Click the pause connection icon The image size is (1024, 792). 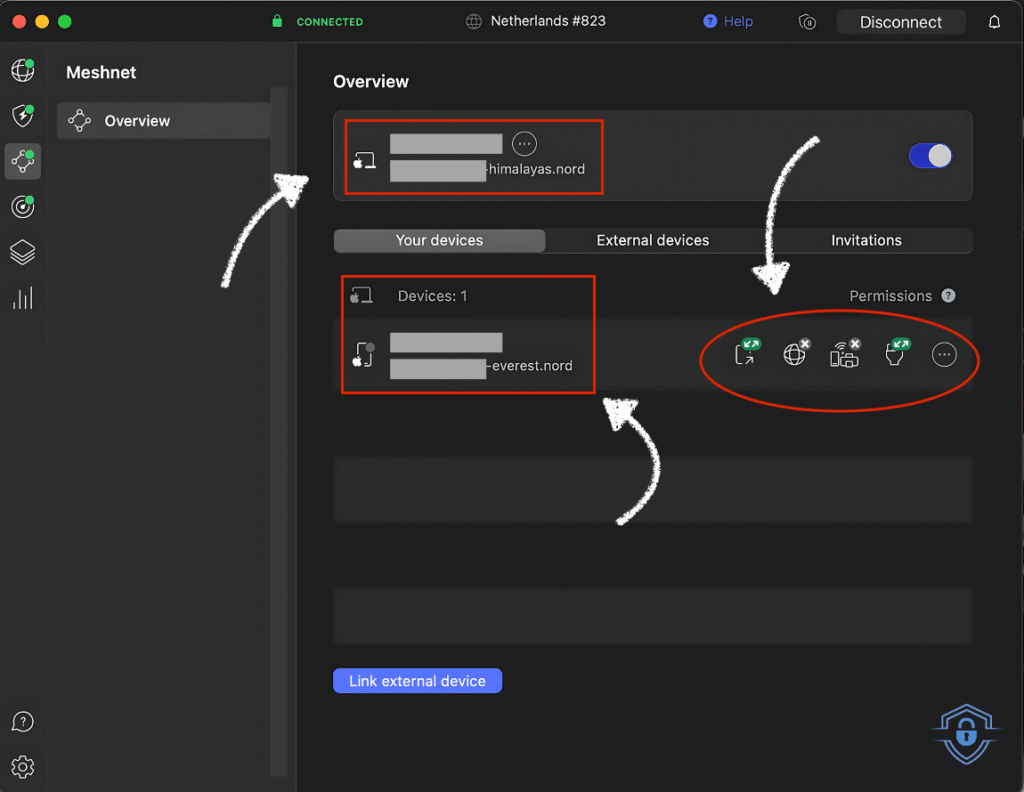(x=807, y=22)
